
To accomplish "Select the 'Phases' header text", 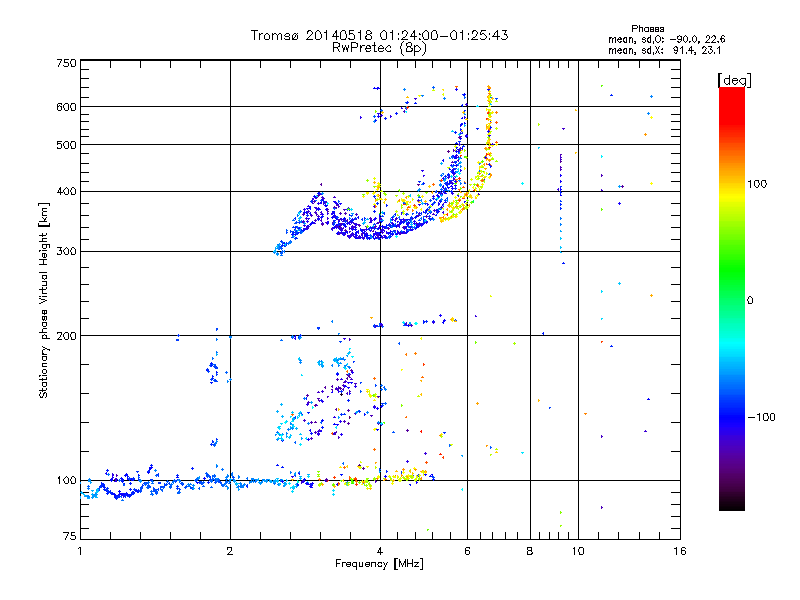I will click(647, 29).
